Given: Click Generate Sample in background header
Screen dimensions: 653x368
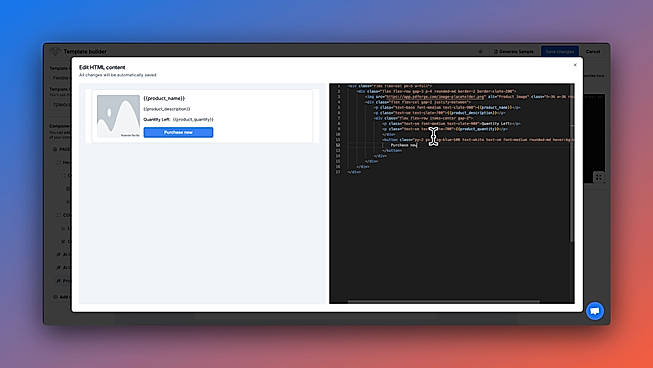Looking at the screenshot, I should tap(513, 52).
